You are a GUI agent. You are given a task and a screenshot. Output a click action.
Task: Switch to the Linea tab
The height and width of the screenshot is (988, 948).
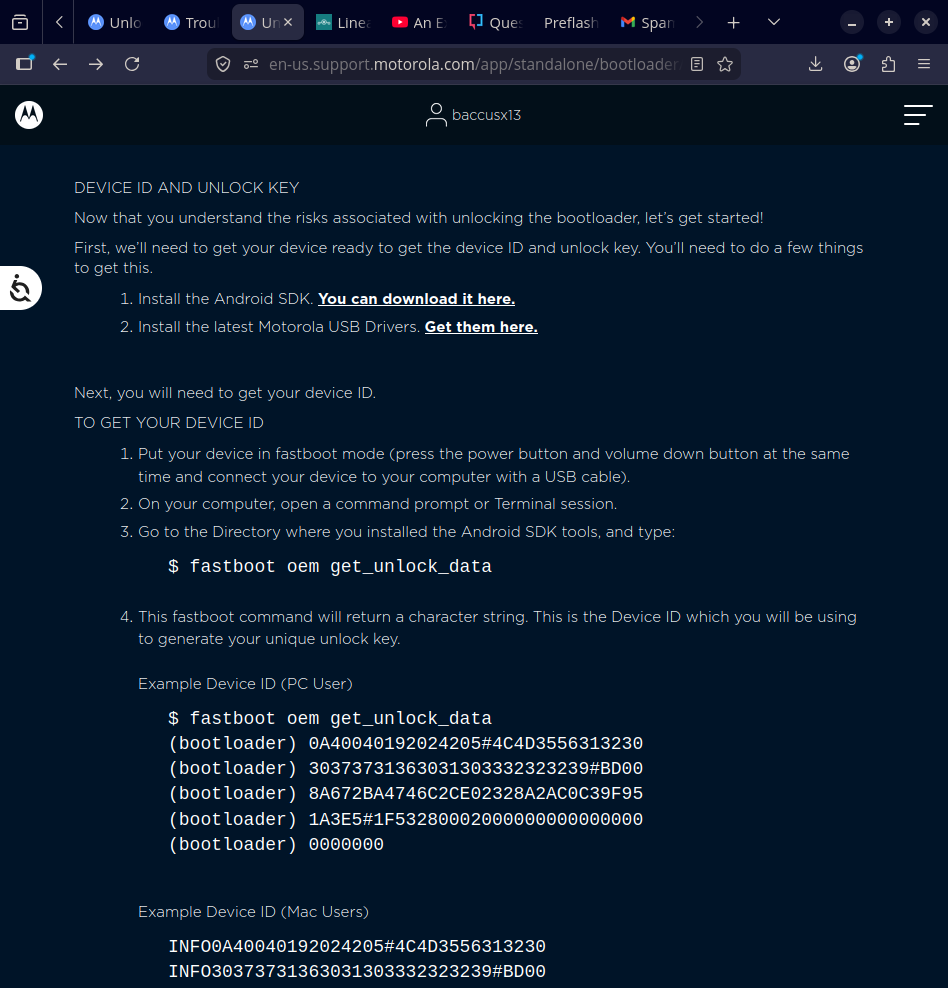pyautogui.click(x=343, y=23)
